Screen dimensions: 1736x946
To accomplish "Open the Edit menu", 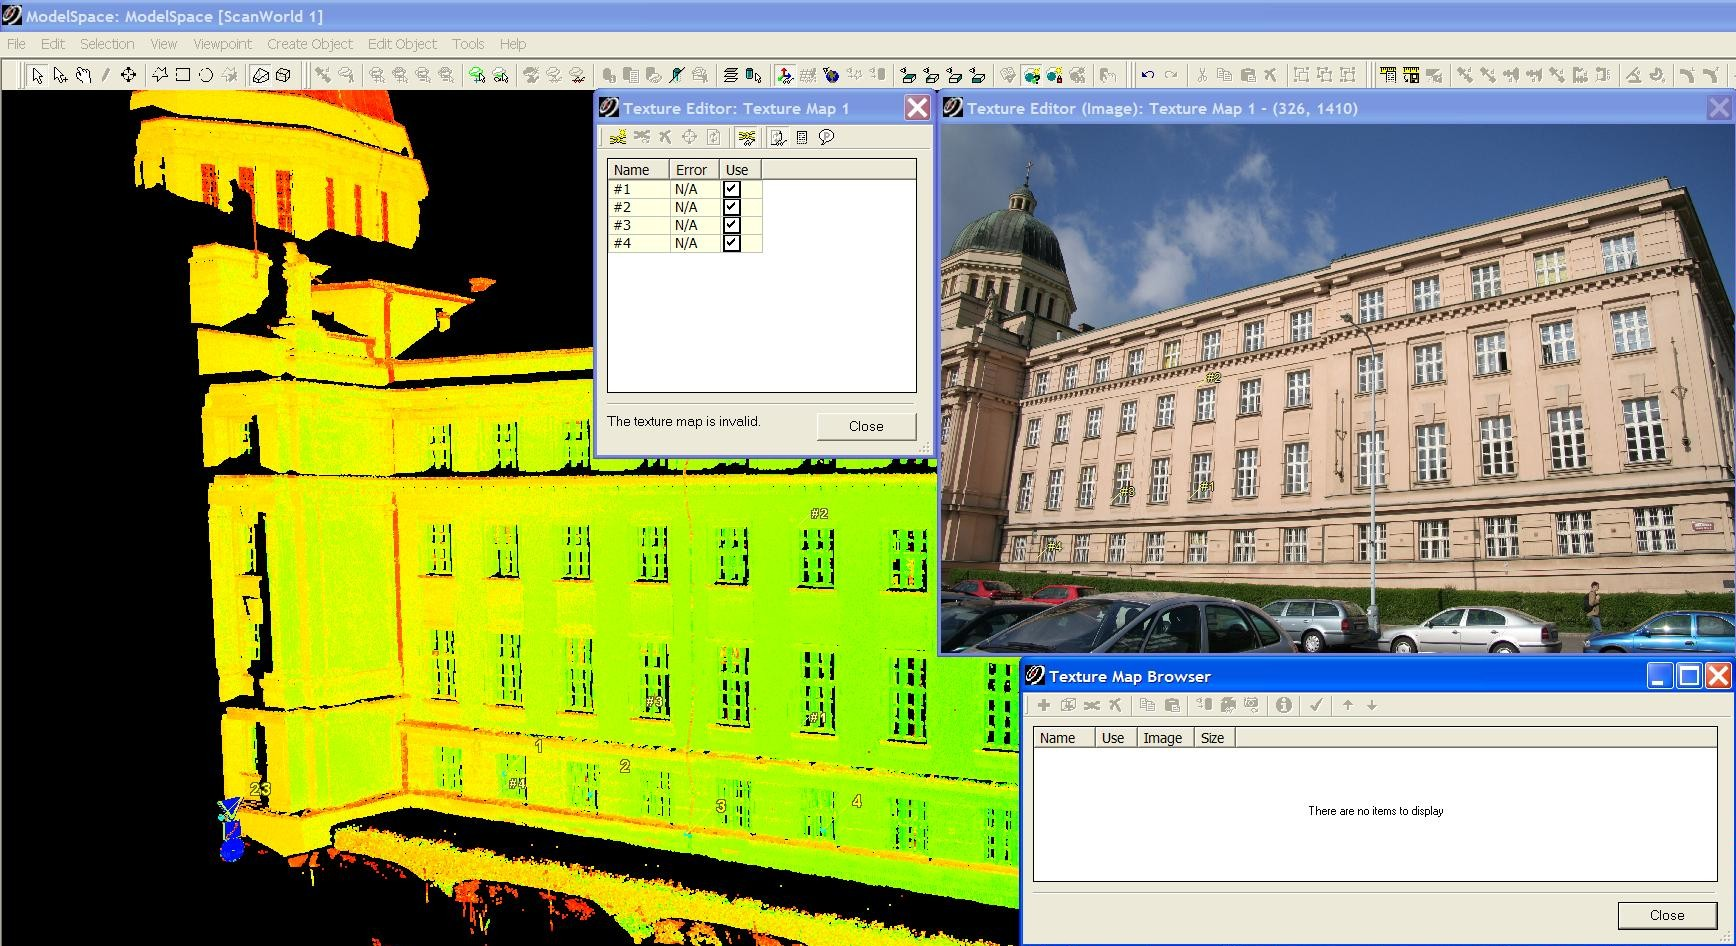I will click(53, 44).
